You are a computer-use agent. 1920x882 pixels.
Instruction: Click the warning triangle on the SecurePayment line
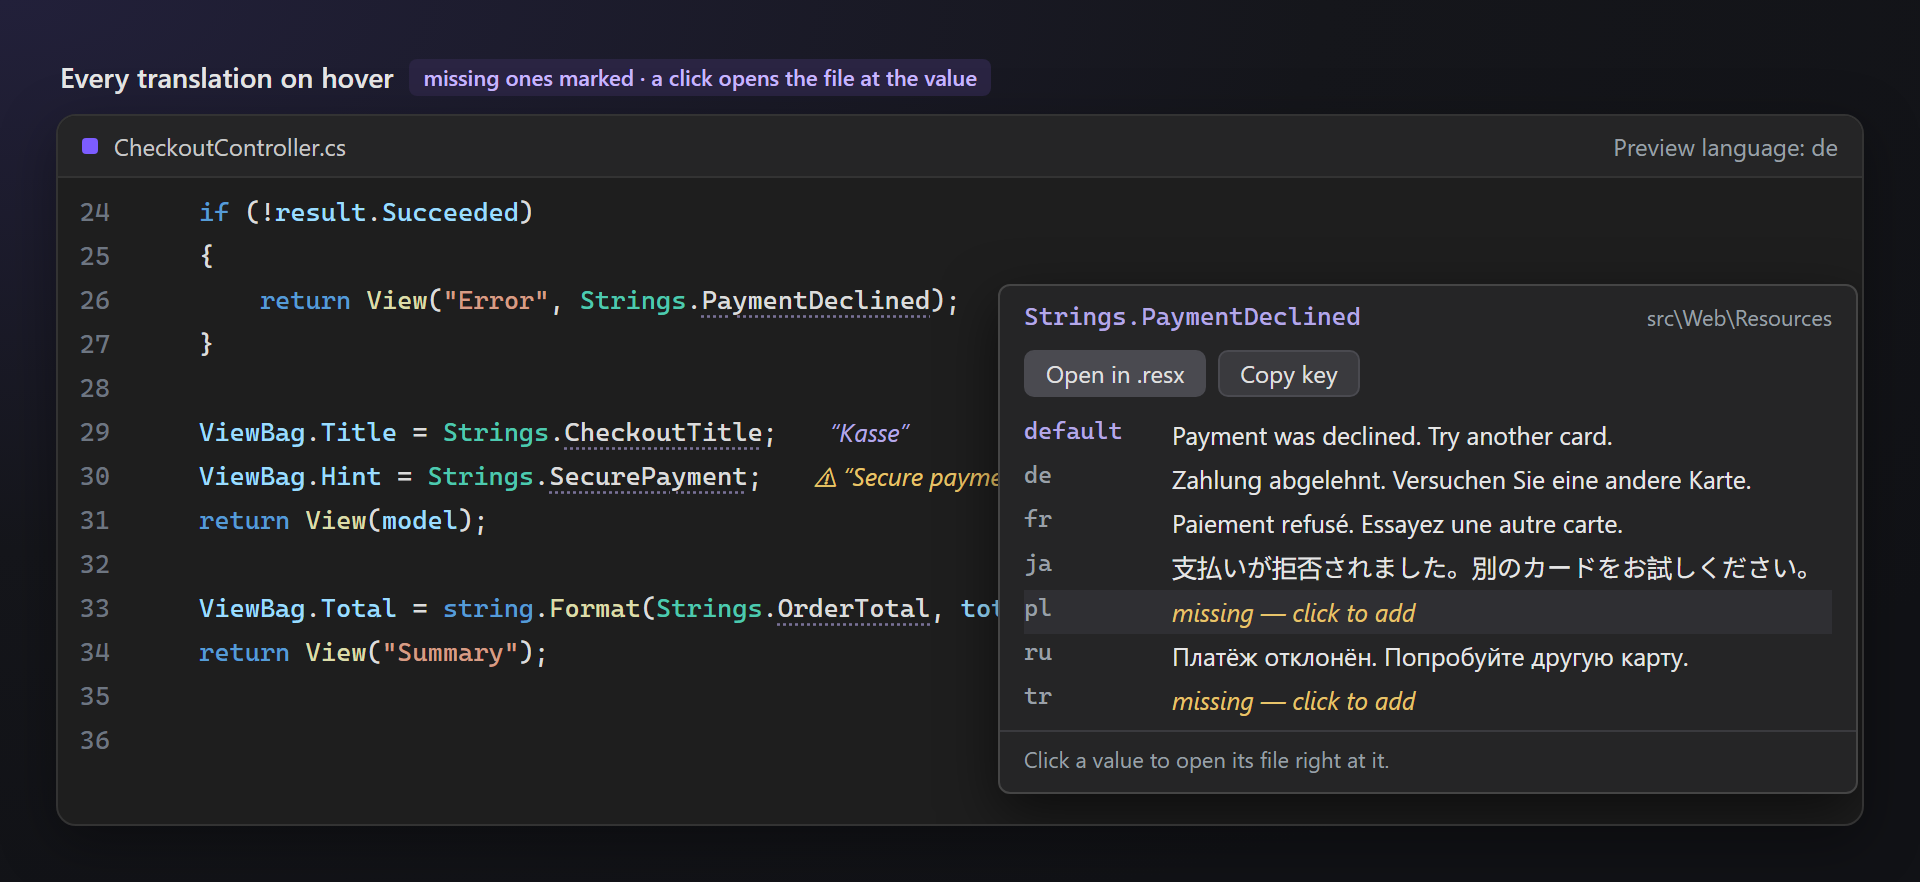(x=825, y=478)
